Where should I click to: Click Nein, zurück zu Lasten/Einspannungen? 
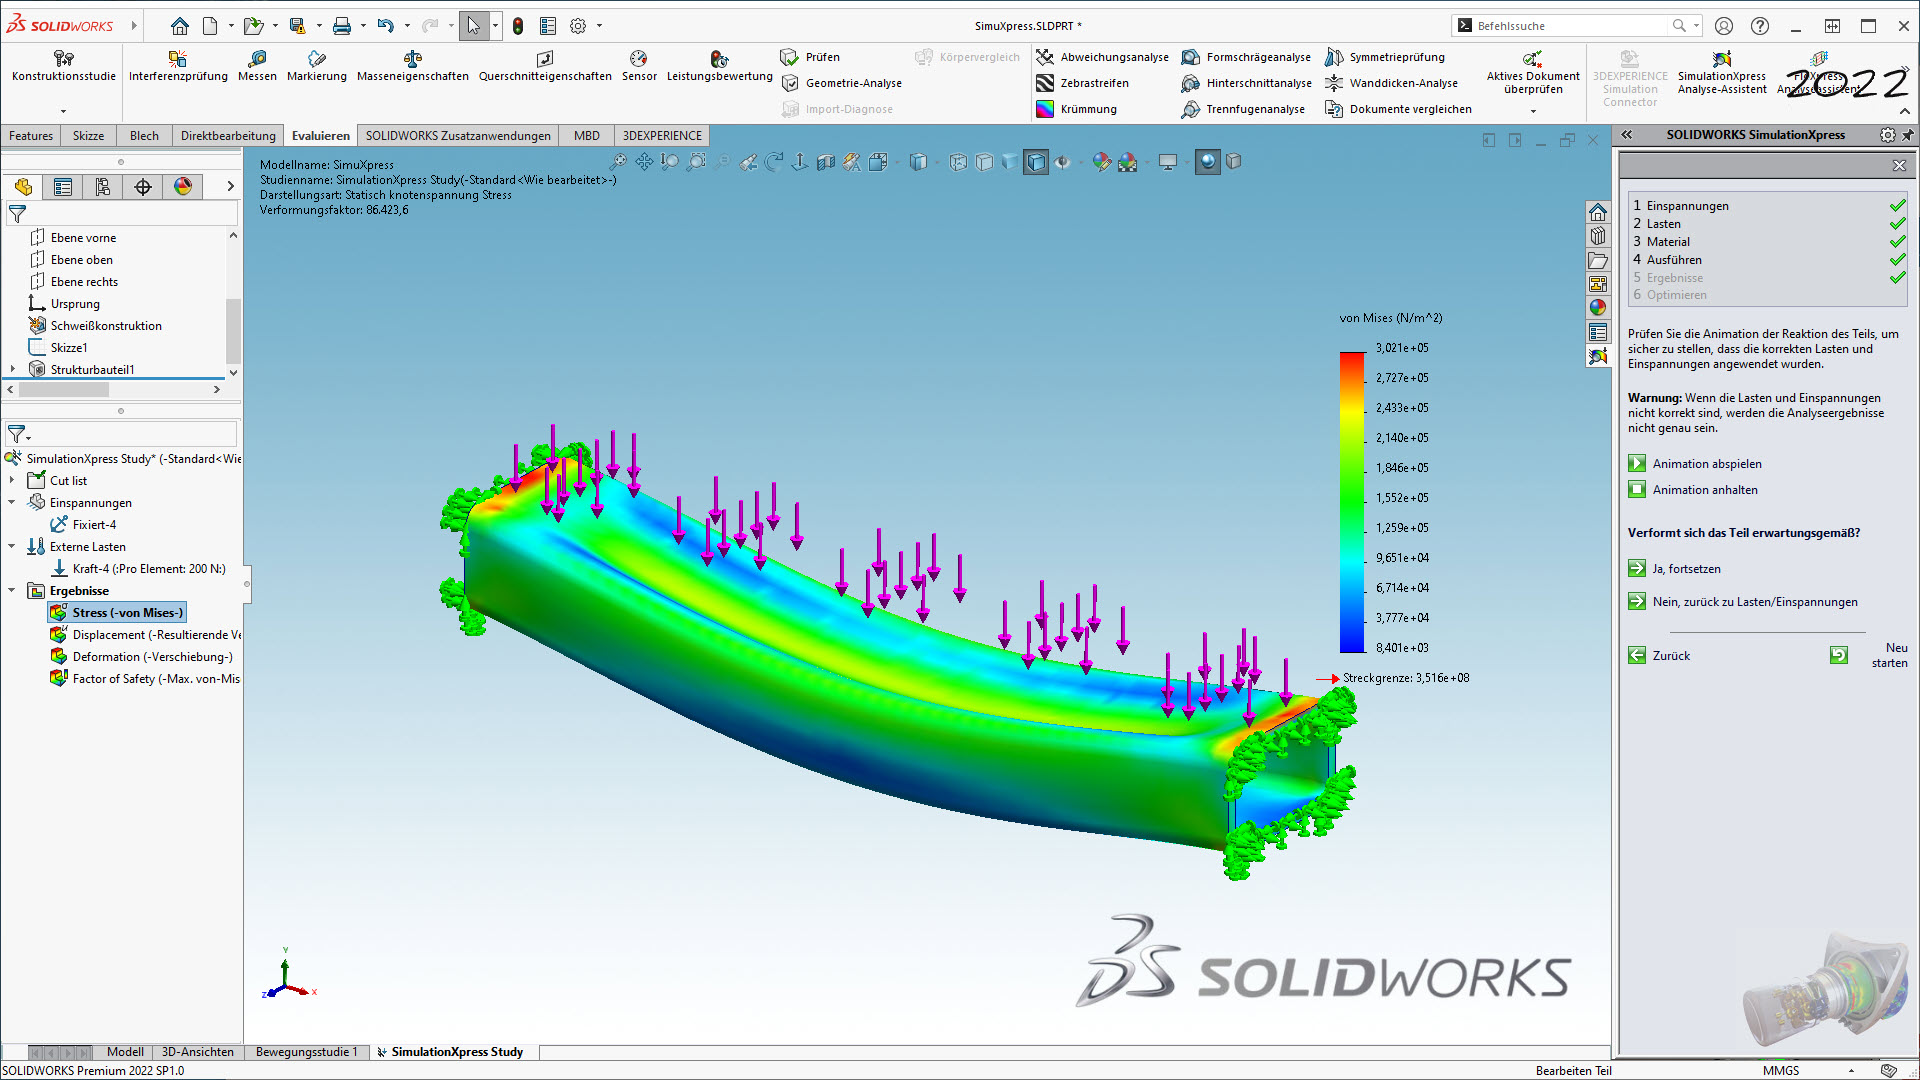click(1743, 602)
